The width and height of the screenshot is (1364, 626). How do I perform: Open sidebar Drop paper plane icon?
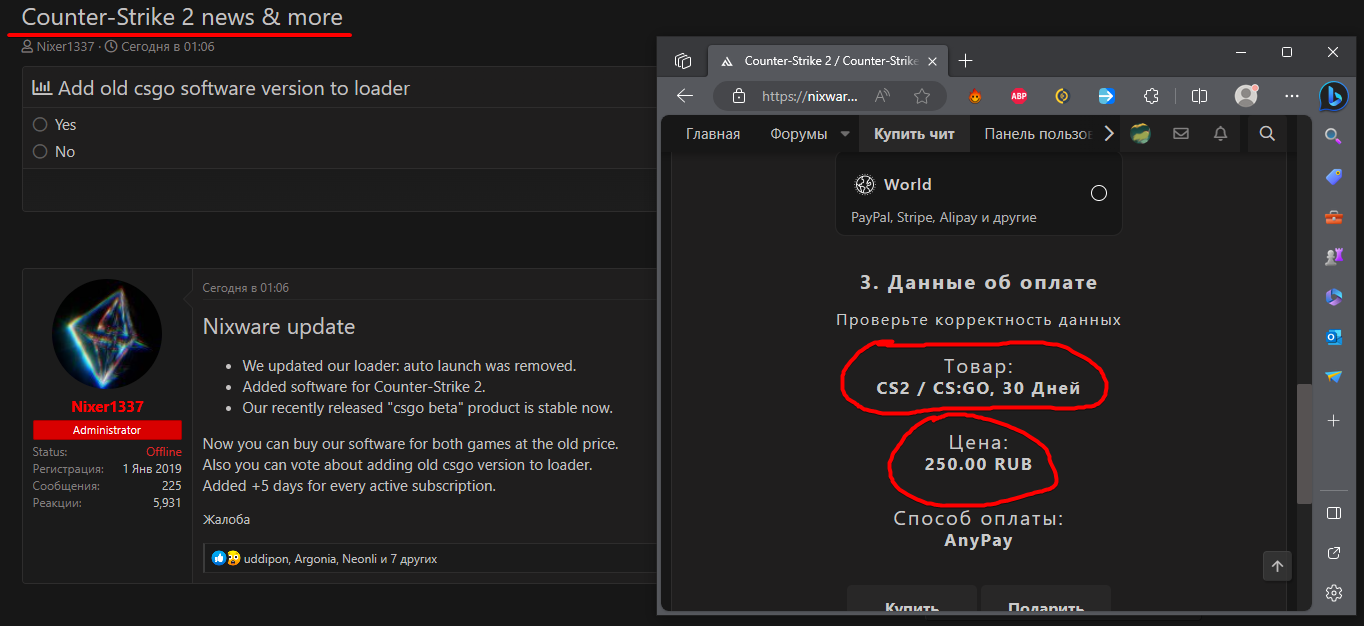tap(1333, 377)
